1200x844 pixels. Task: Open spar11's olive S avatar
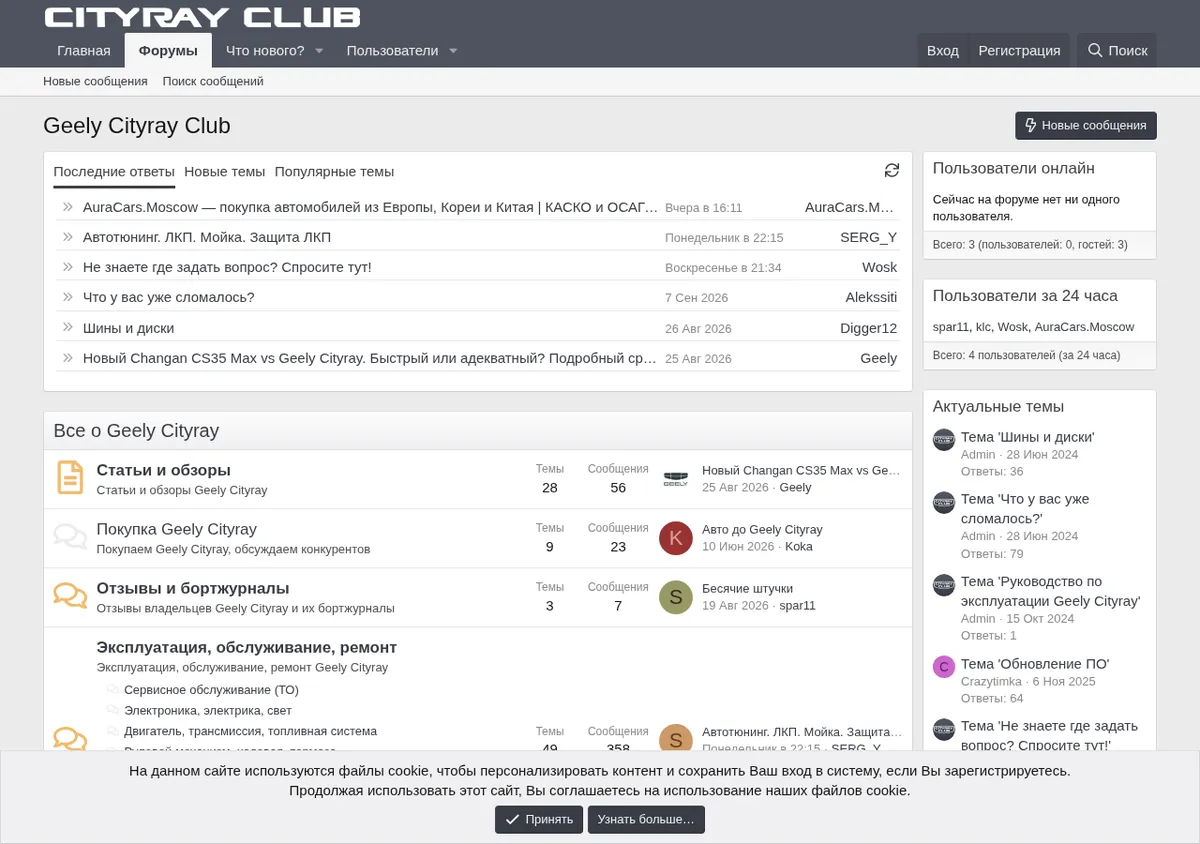pyautogui.click(x=676, y=597)
